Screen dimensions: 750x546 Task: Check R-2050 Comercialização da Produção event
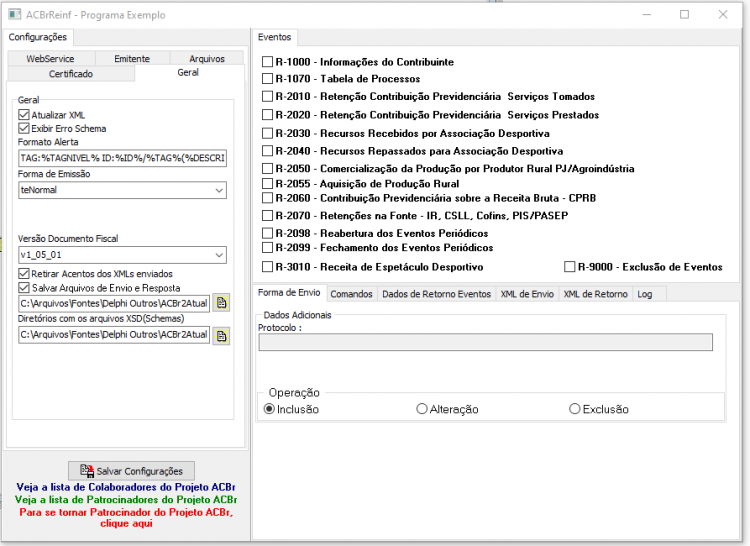(x=267, y=168)
